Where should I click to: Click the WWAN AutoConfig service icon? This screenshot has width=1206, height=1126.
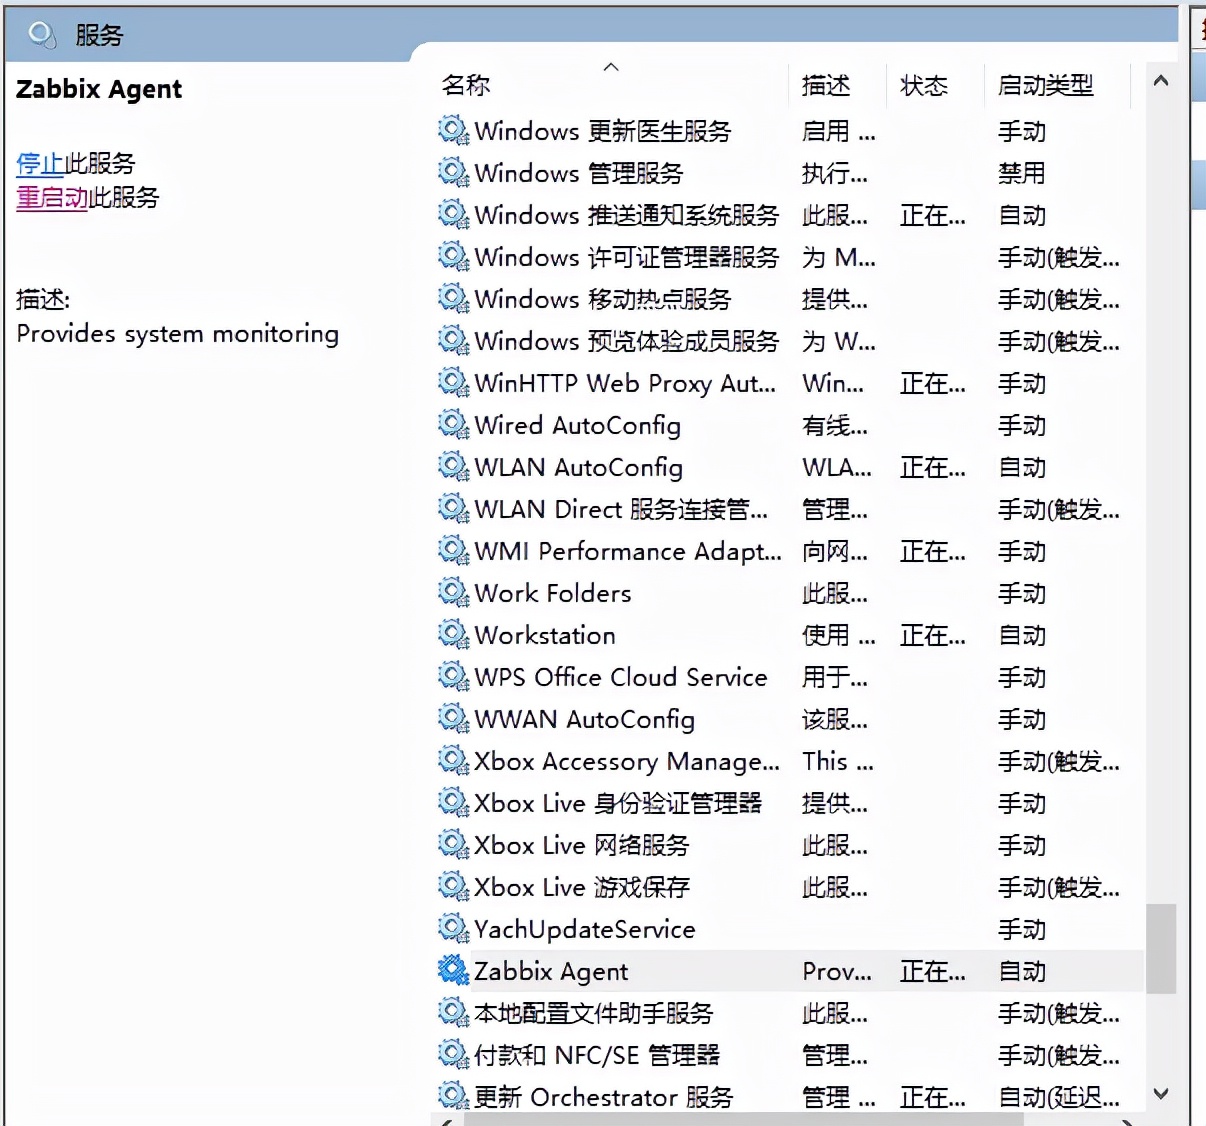click(453, 719)
